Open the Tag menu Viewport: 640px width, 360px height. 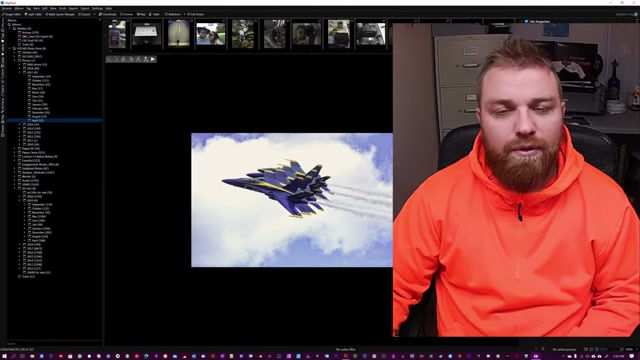[29, 8]
